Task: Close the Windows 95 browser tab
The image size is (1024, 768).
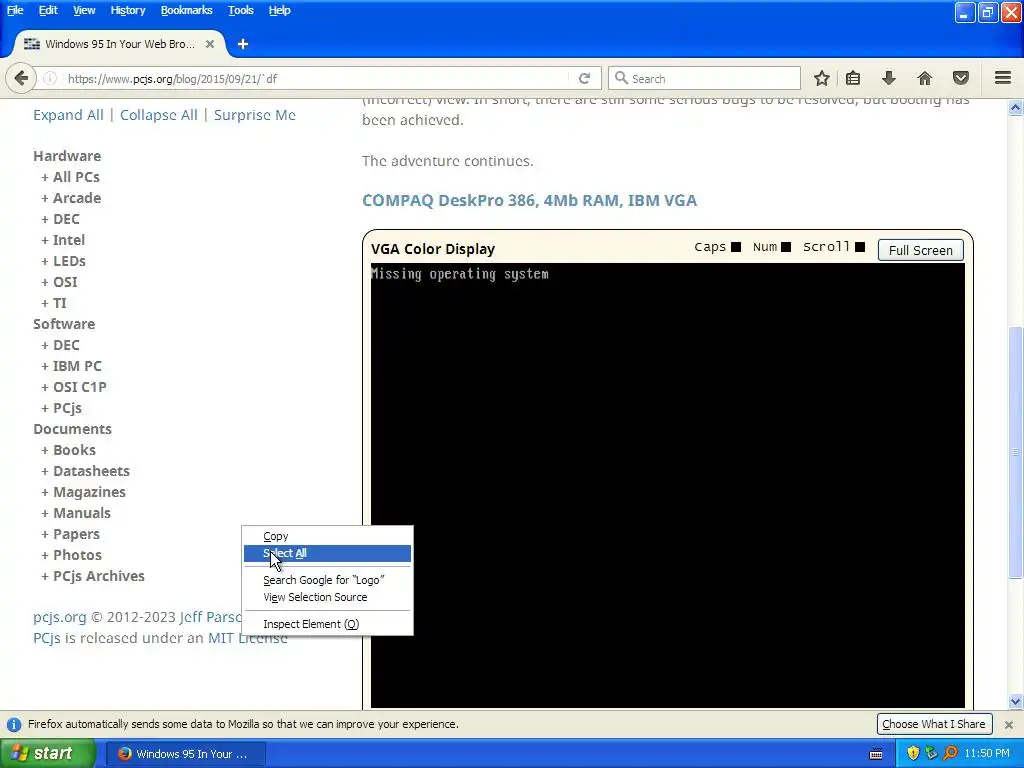Action: pyautogui.click(x=210, y=44)
